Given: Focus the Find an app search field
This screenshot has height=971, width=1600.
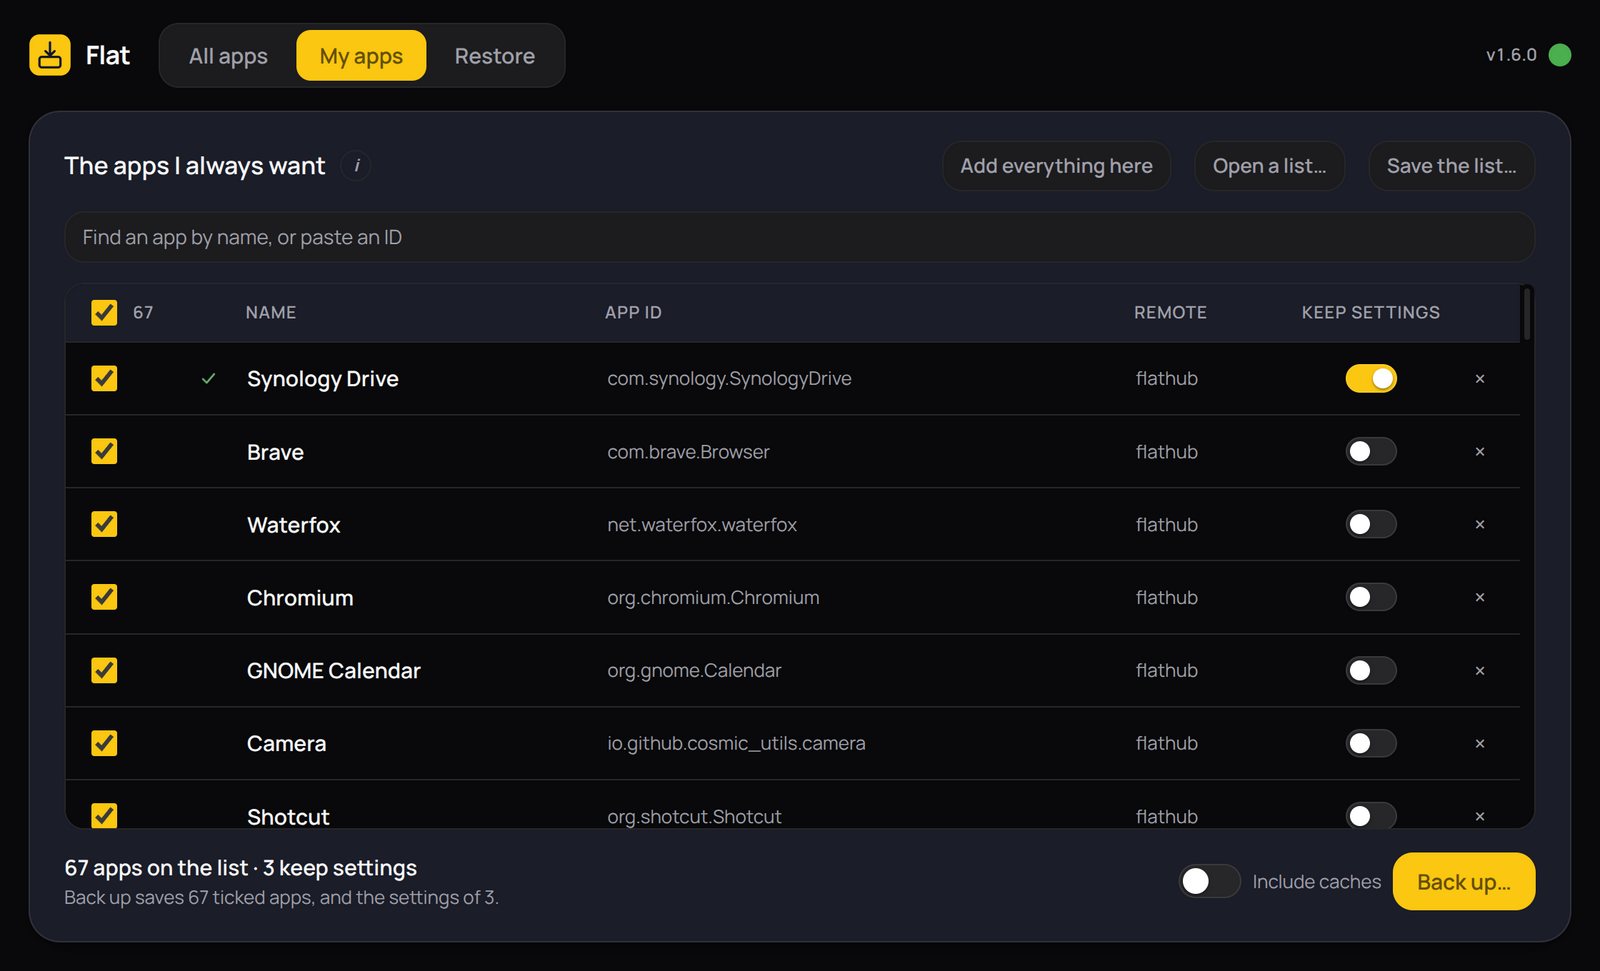Looking at the screenshot, I should click(x=800, y=237).
